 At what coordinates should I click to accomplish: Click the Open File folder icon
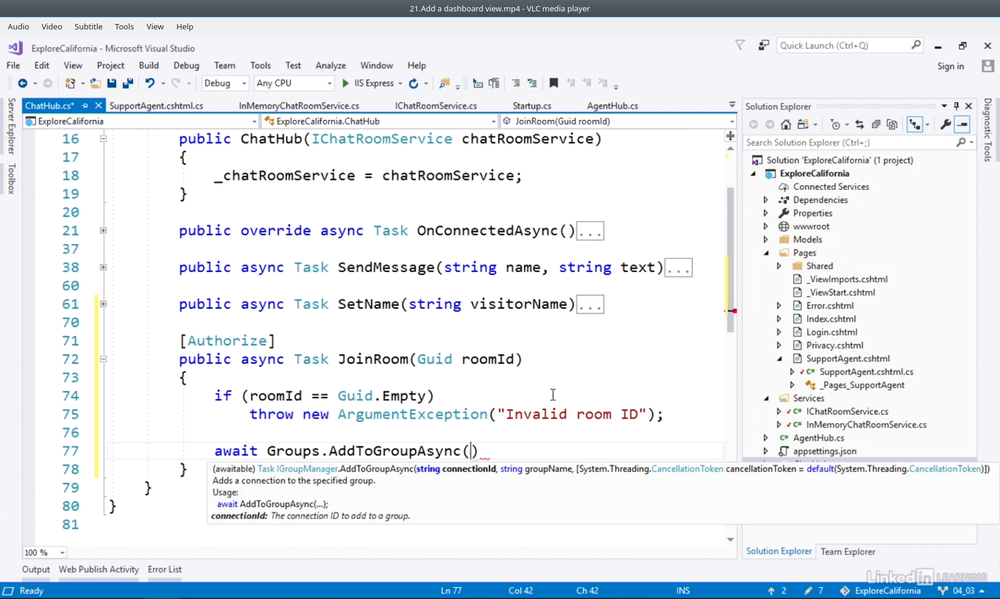pyautogui.click(x=95, y=84)
